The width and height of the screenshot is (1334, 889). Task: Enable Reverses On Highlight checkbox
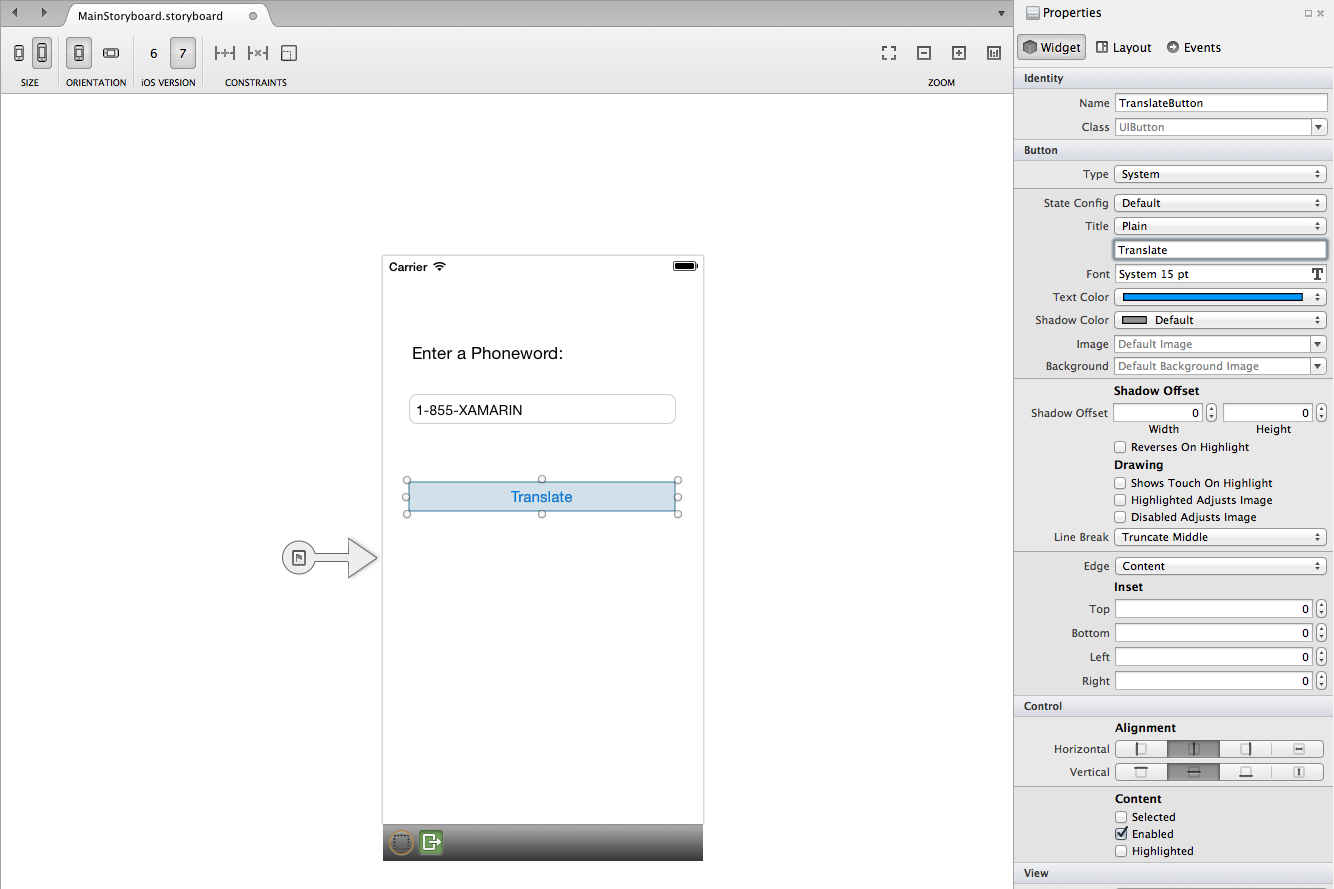click(1121, 447)
